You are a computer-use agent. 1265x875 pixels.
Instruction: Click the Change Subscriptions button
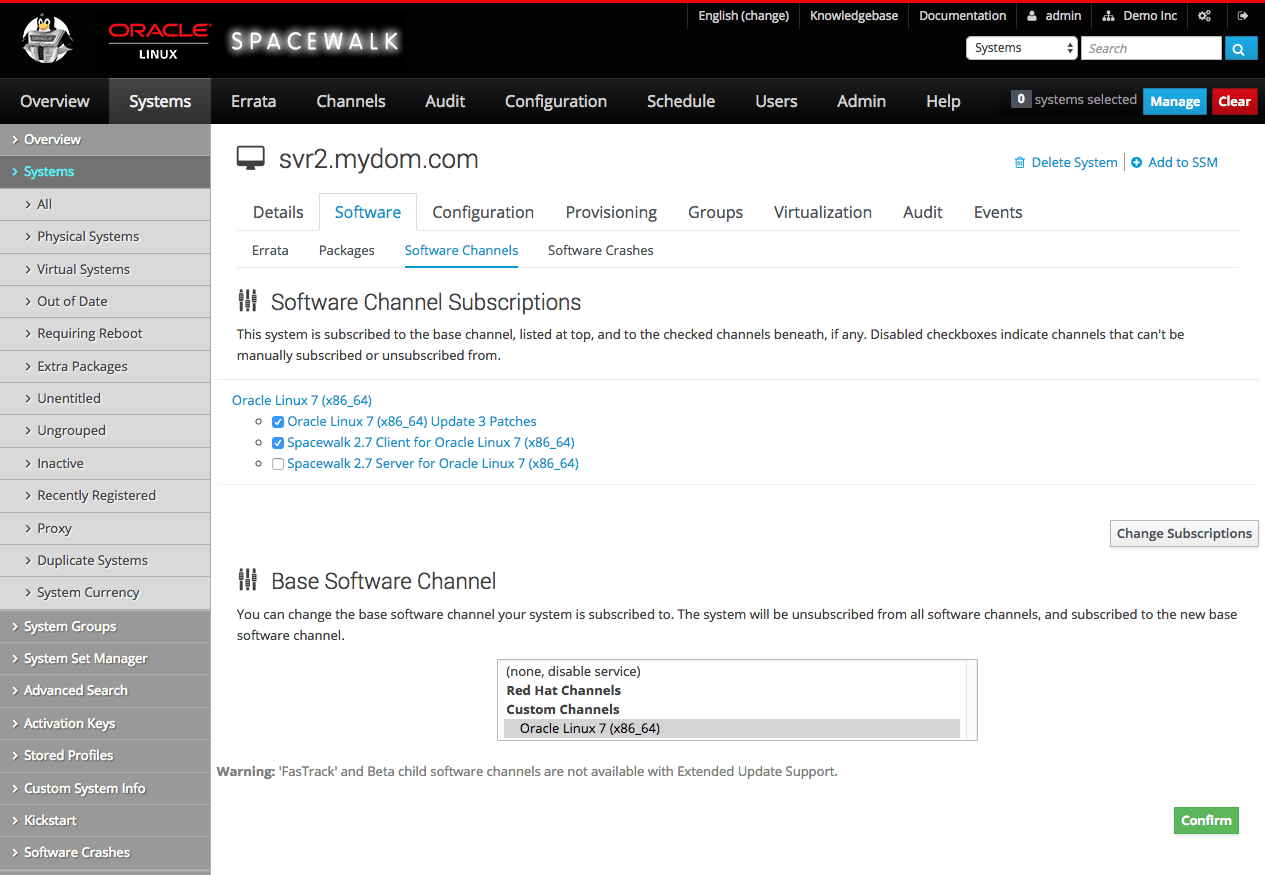click(x=1184, y=533)
